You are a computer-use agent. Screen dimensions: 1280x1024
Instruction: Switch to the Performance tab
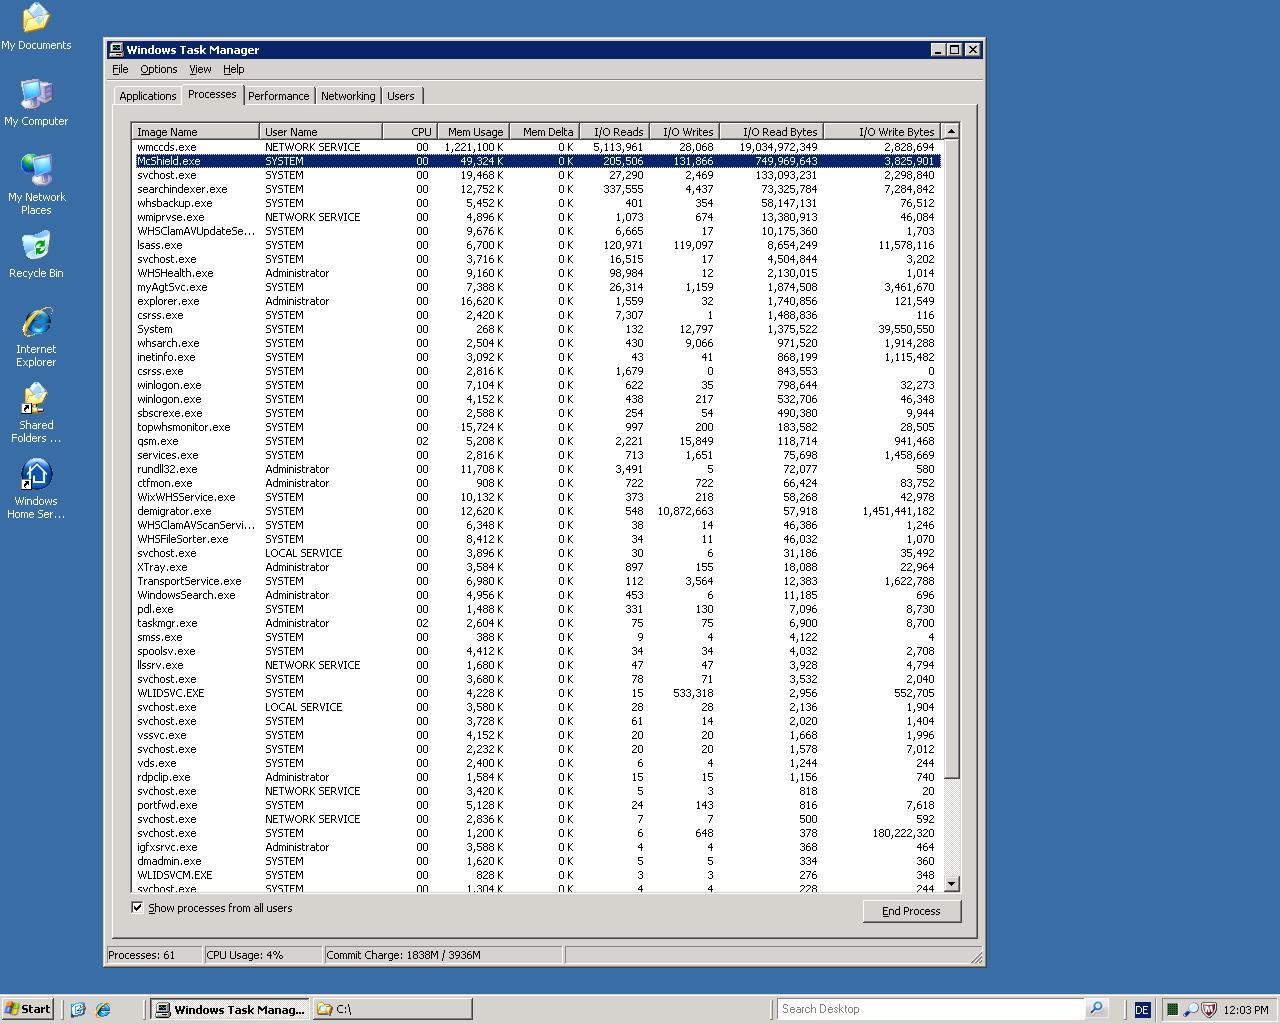pyautogui.click(x=278, y=96)
